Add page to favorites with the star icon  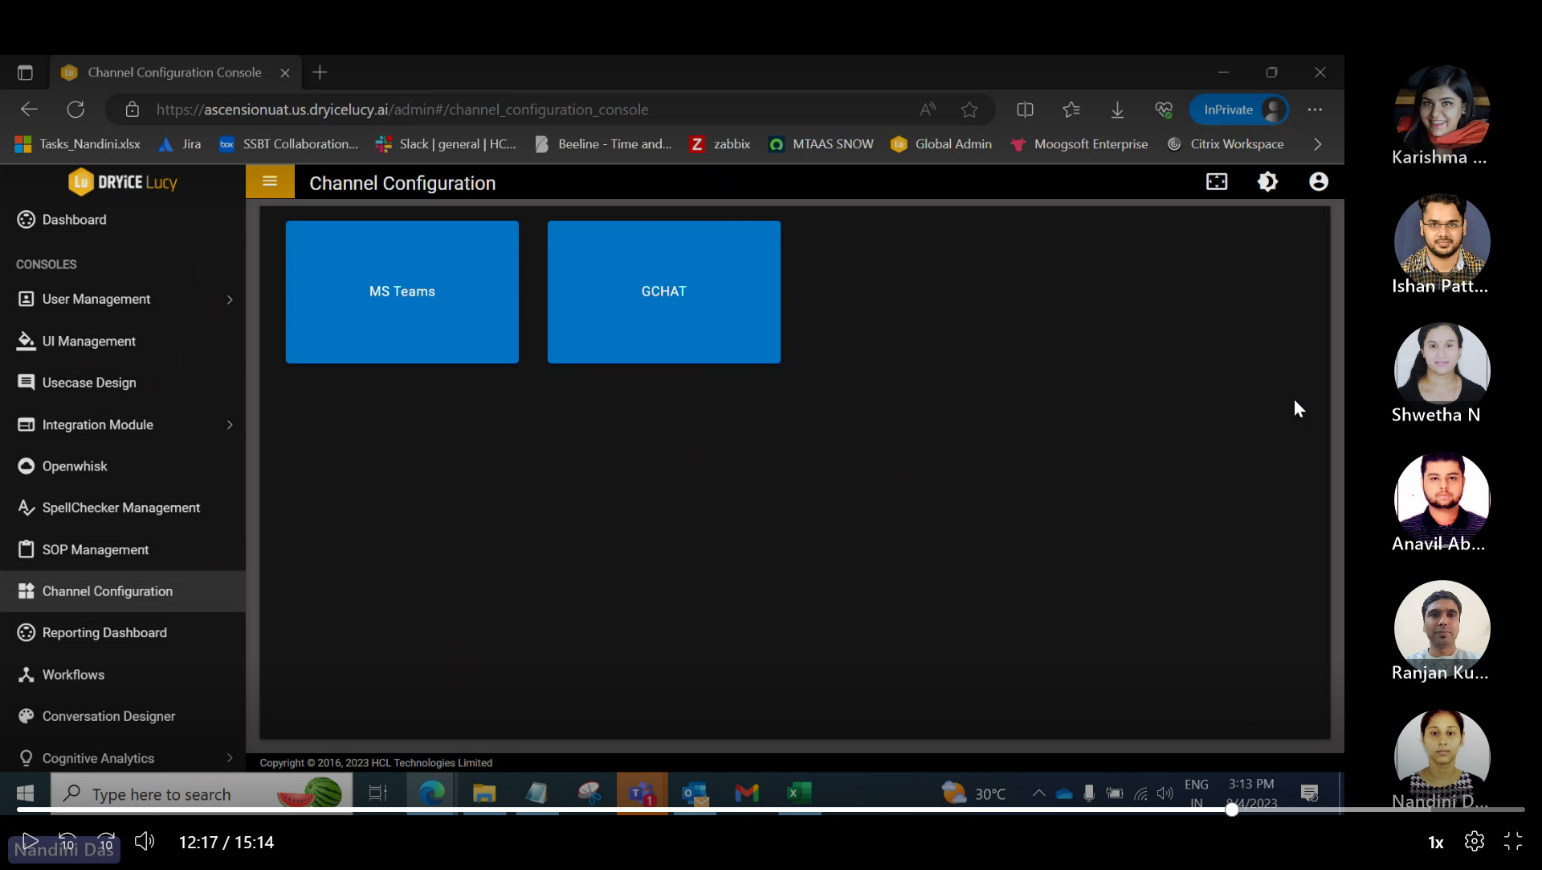click(x=969, y=109)
